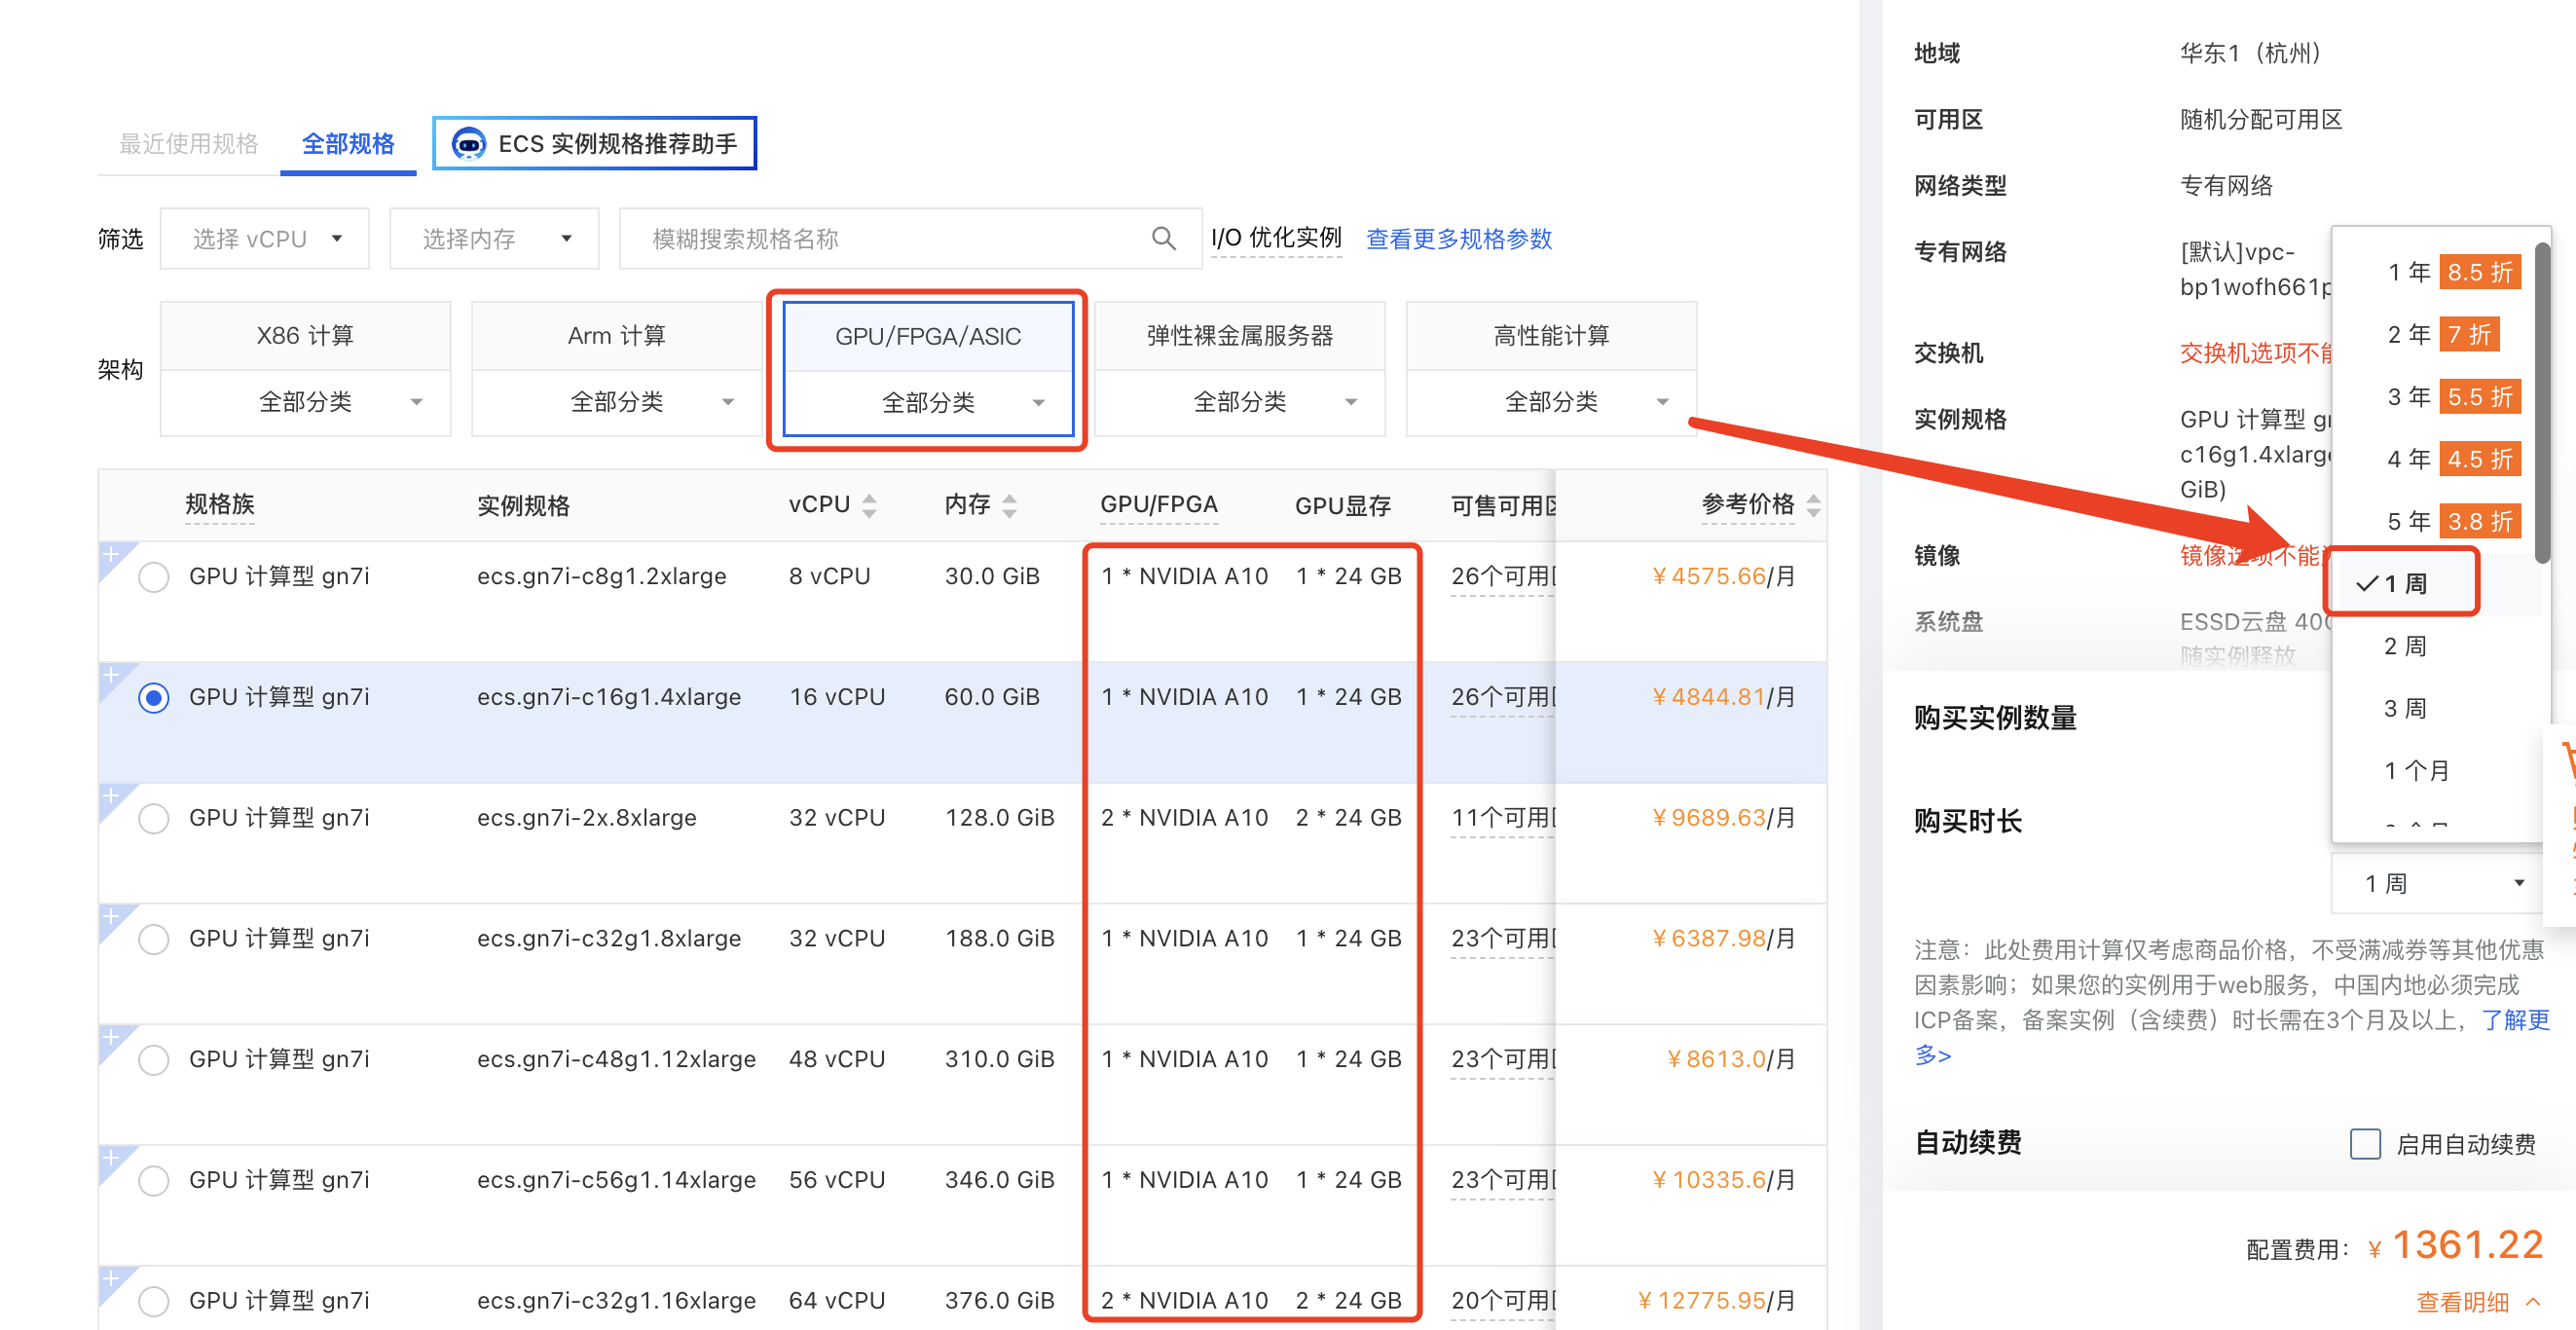Click the ECS assistant robot icon

click(x=468, y=144)
